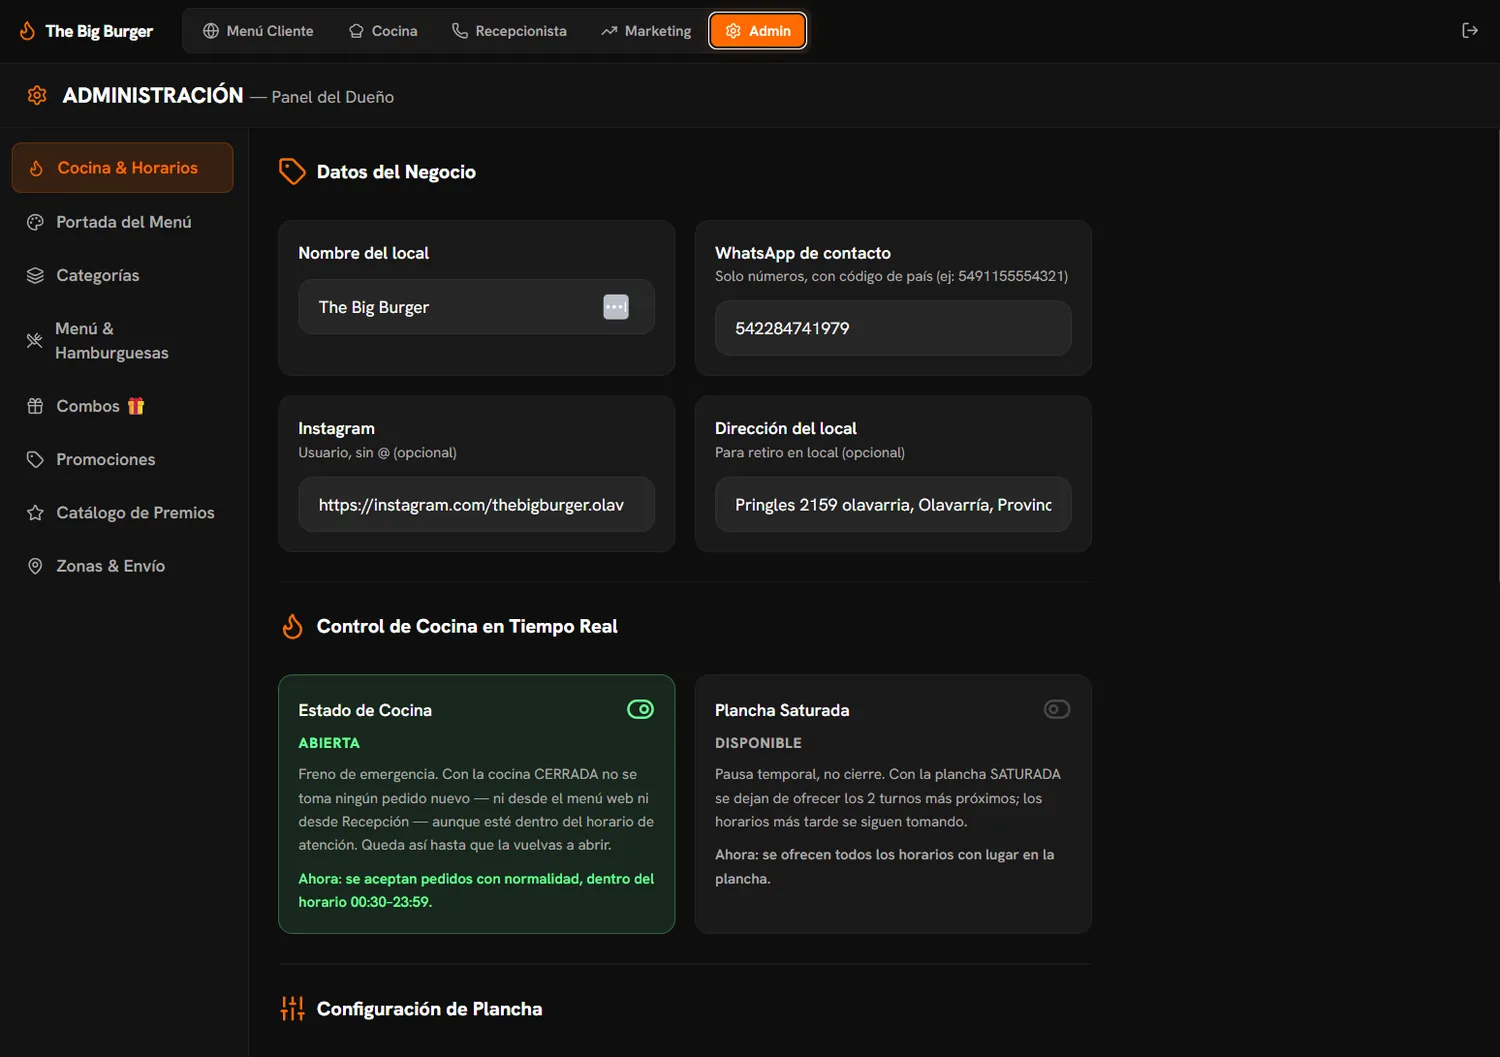Click the logout icon in the top bar

pyautogui.click(x=1469, y=31)
